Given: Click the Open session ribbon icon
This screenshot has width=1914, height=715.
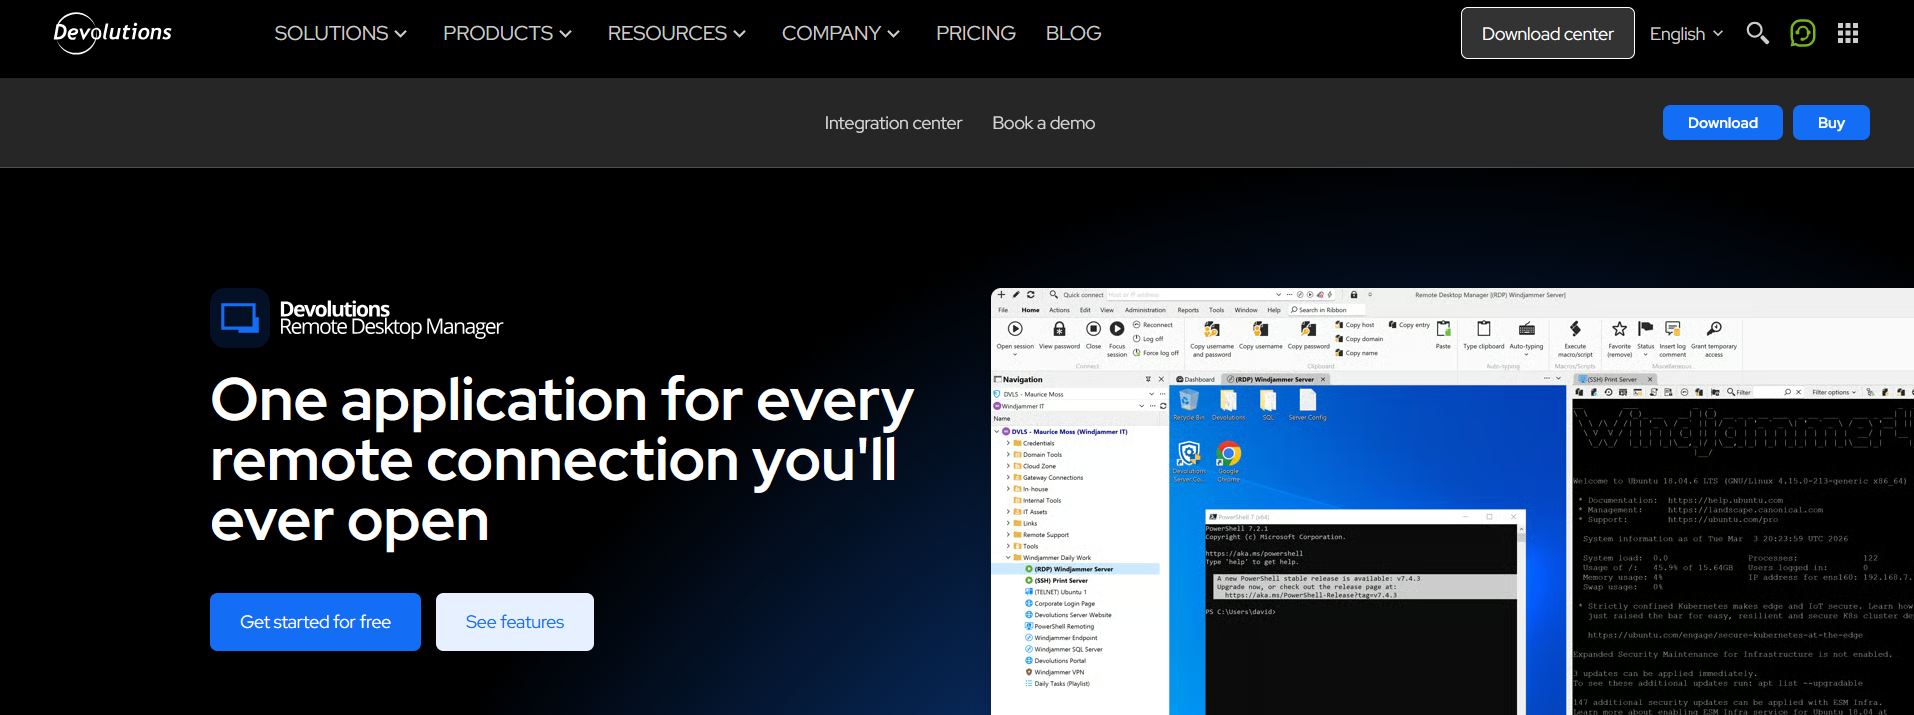Looking at the screenshot, I should point(1015,329).
